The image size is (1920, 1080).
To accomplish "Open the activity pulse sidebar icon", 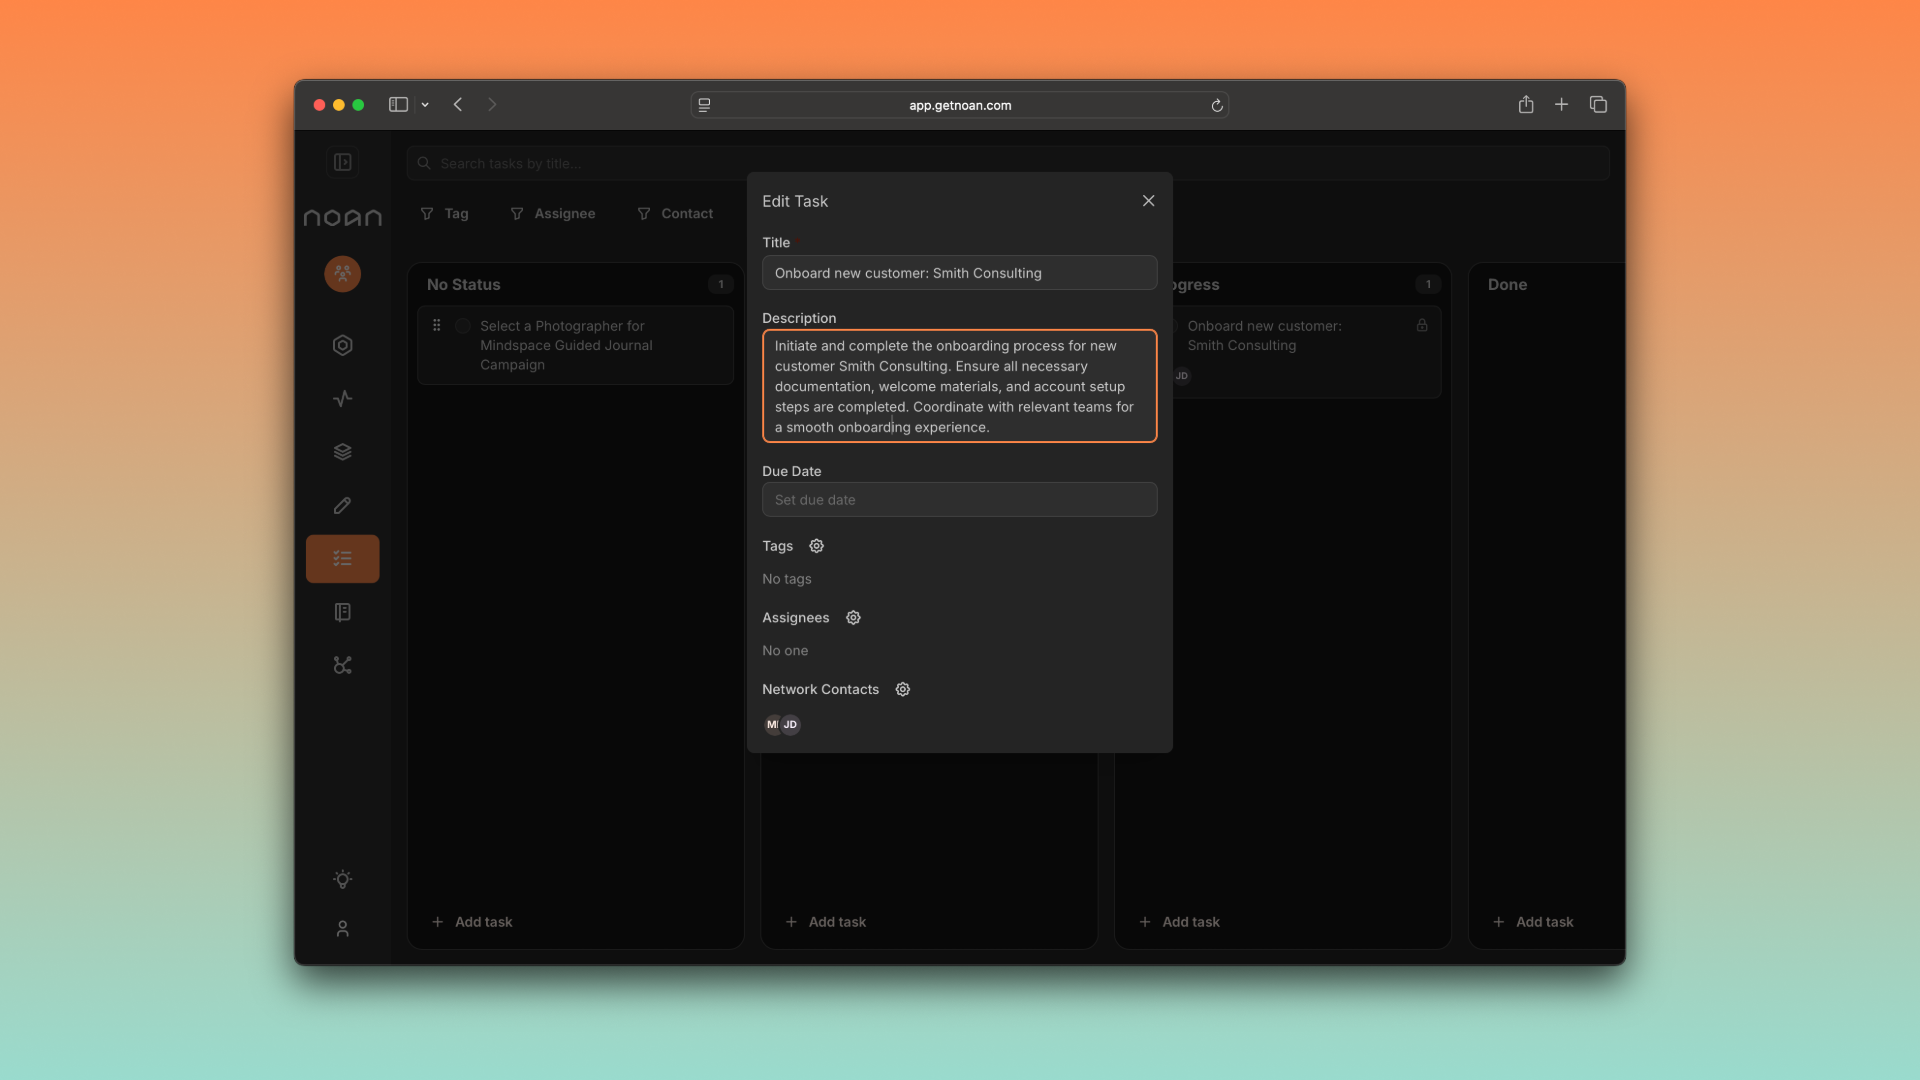I will pyautogui.click(x=342, y=399).
